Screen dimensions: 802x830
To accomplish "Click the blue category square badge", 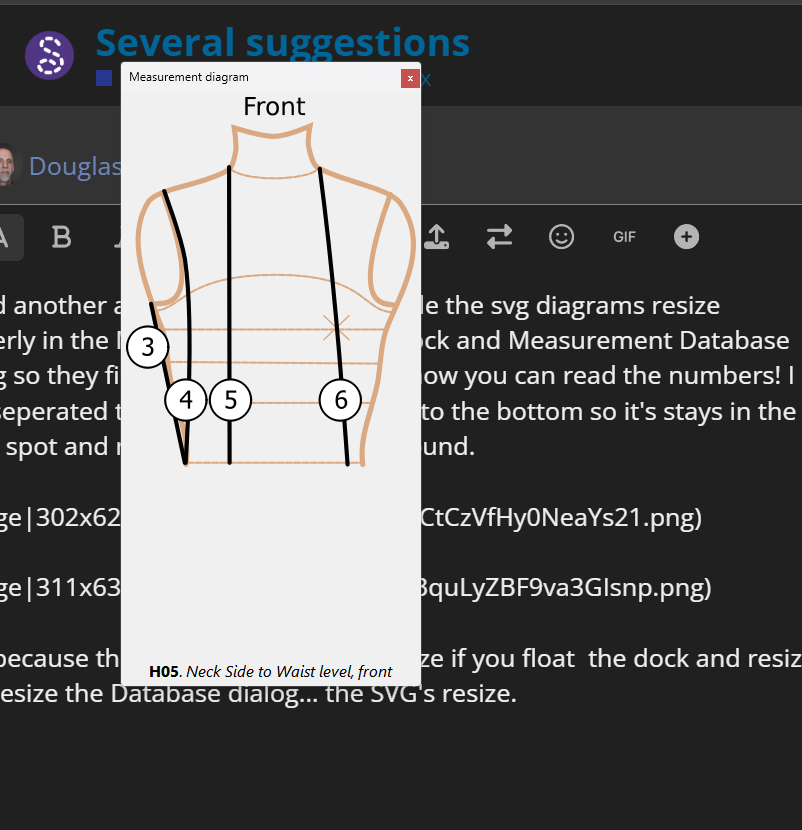I will (104, 78).
